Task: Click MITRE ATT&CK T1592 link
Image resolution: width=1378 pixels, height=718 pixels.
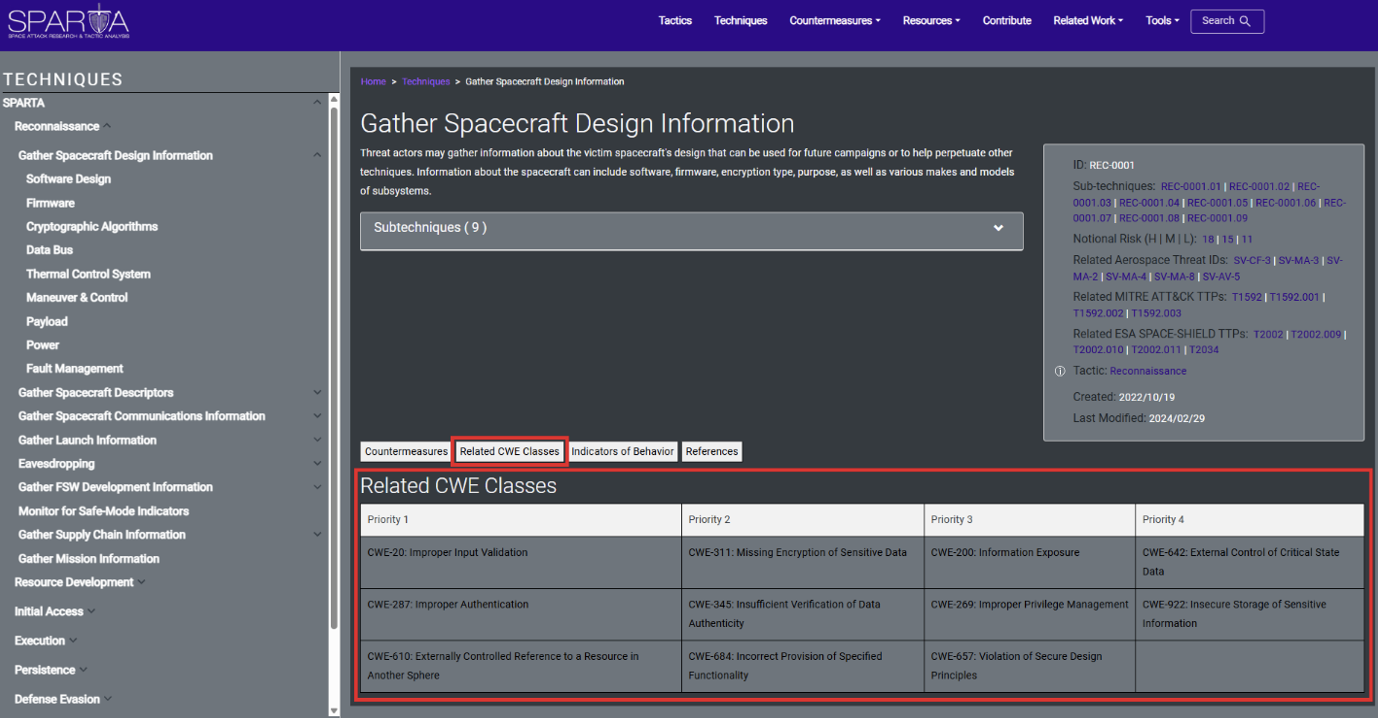Action: [1247, 298]
